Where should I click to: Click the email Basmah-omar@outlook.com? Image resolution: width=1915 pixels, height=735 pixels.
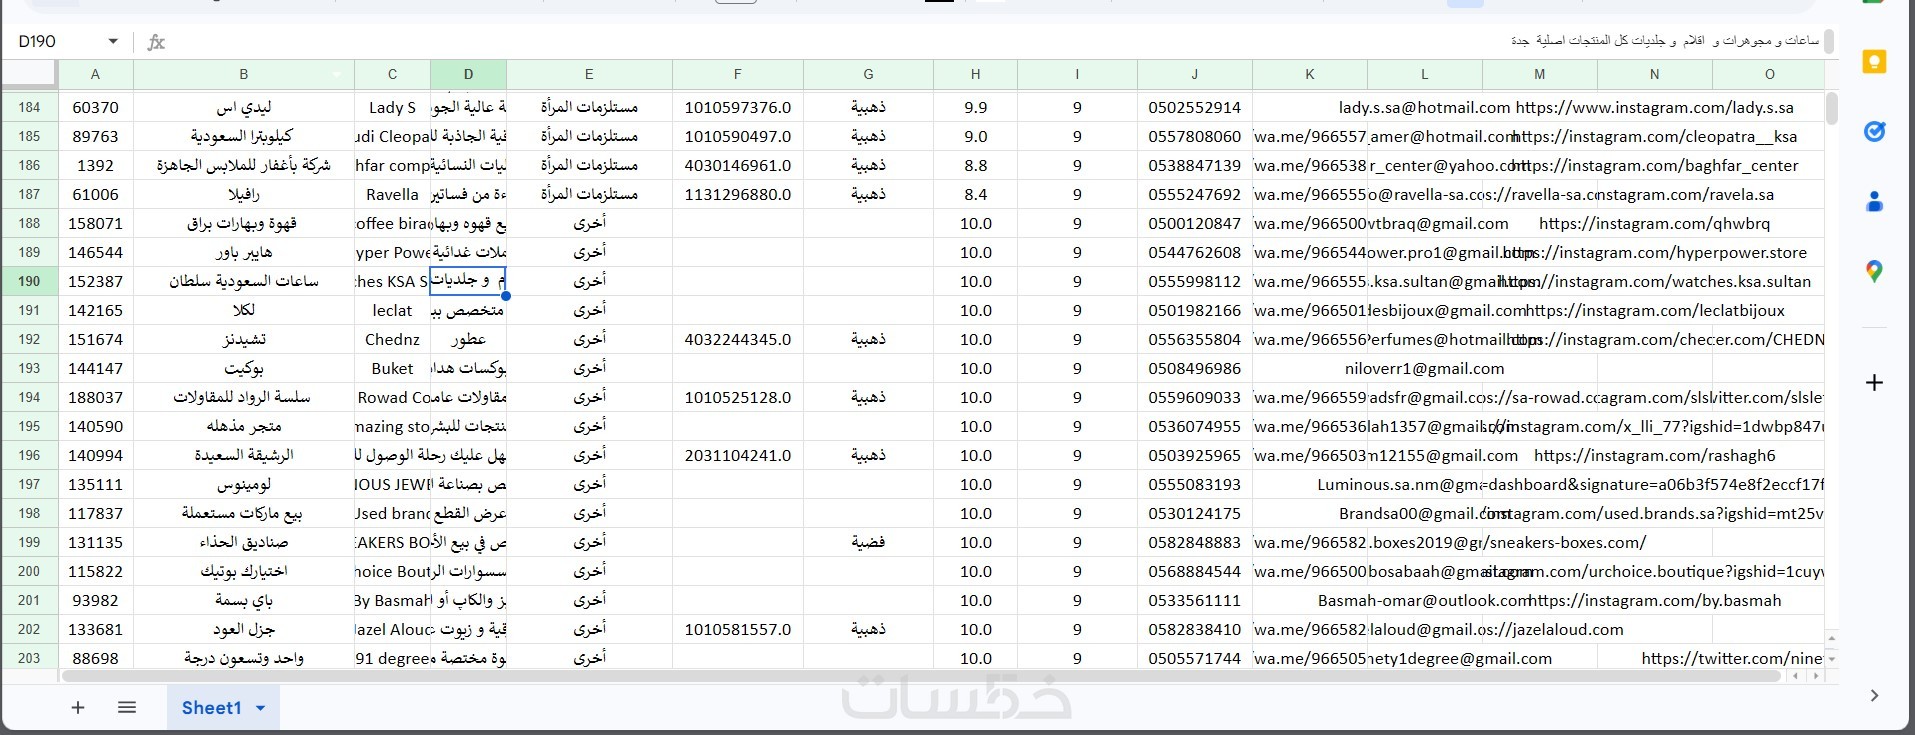click(x=1424, y=600)
